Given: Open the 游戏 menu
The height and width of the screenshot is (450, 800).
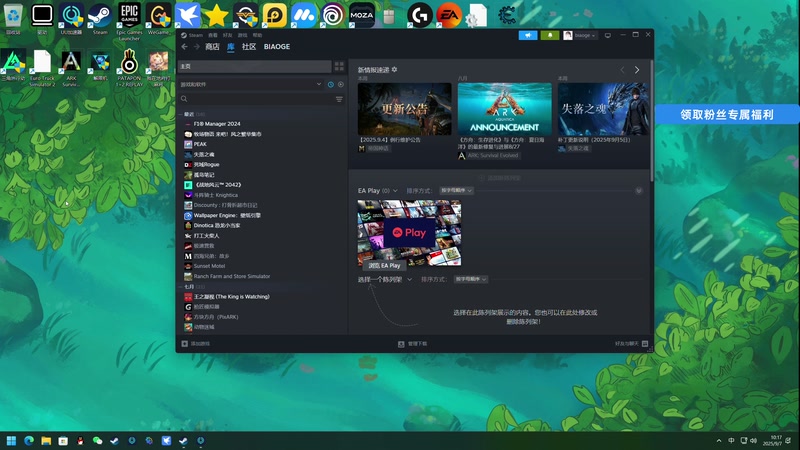Looking at the screenshot, I should (x=242, y=35).
